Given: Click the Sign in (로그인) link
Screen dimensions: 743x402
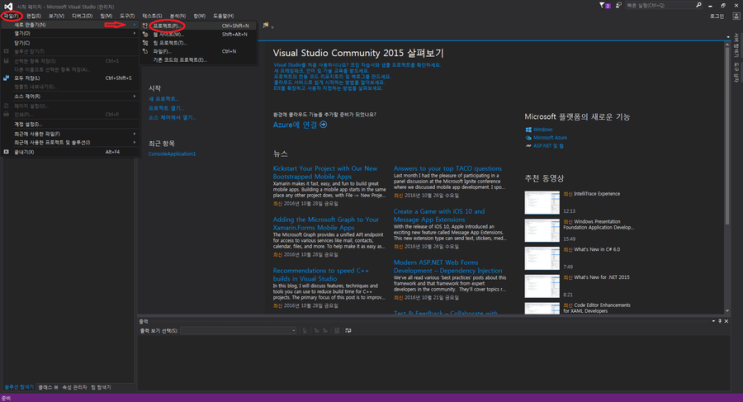Looking at the screenshot, I should (x=717, y=16).
